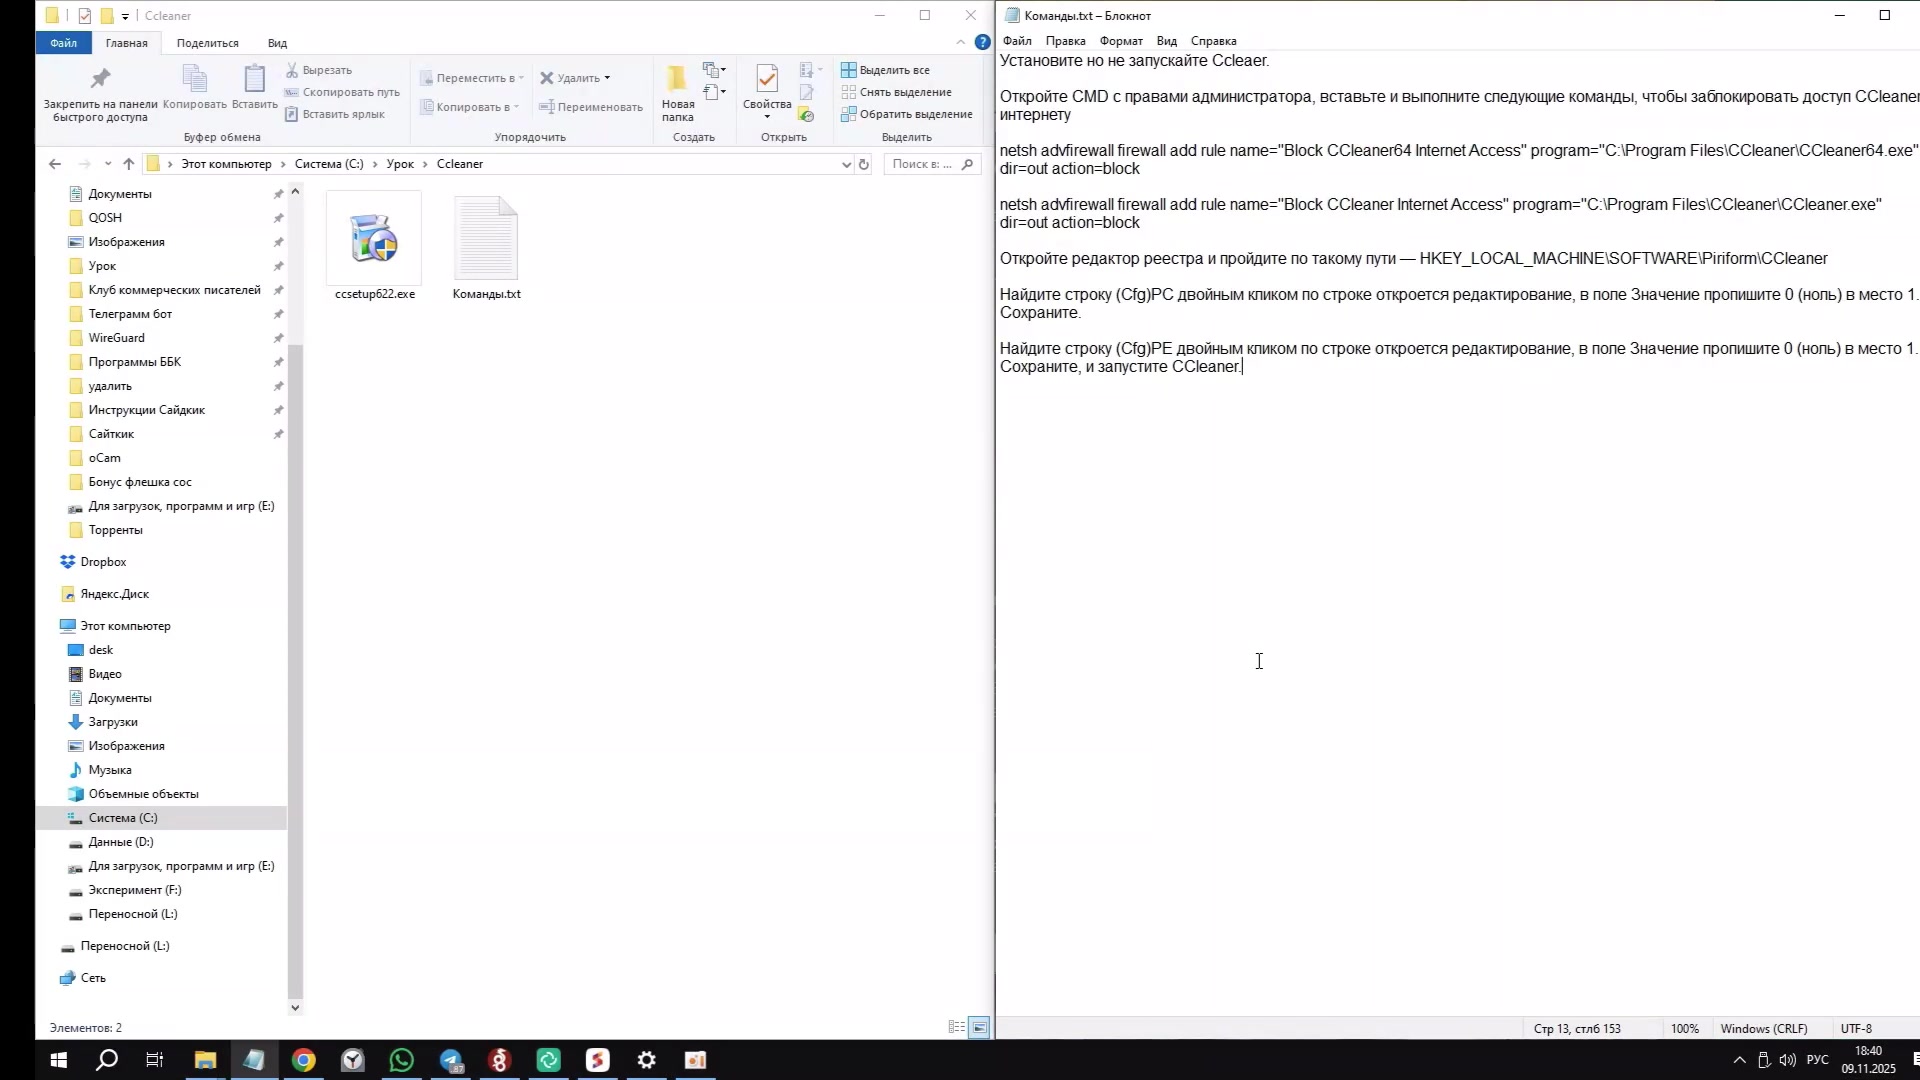Open the View tab in Explorer
The width and height of the screenshot is (1920, 1080).
[x=277, y=43]
